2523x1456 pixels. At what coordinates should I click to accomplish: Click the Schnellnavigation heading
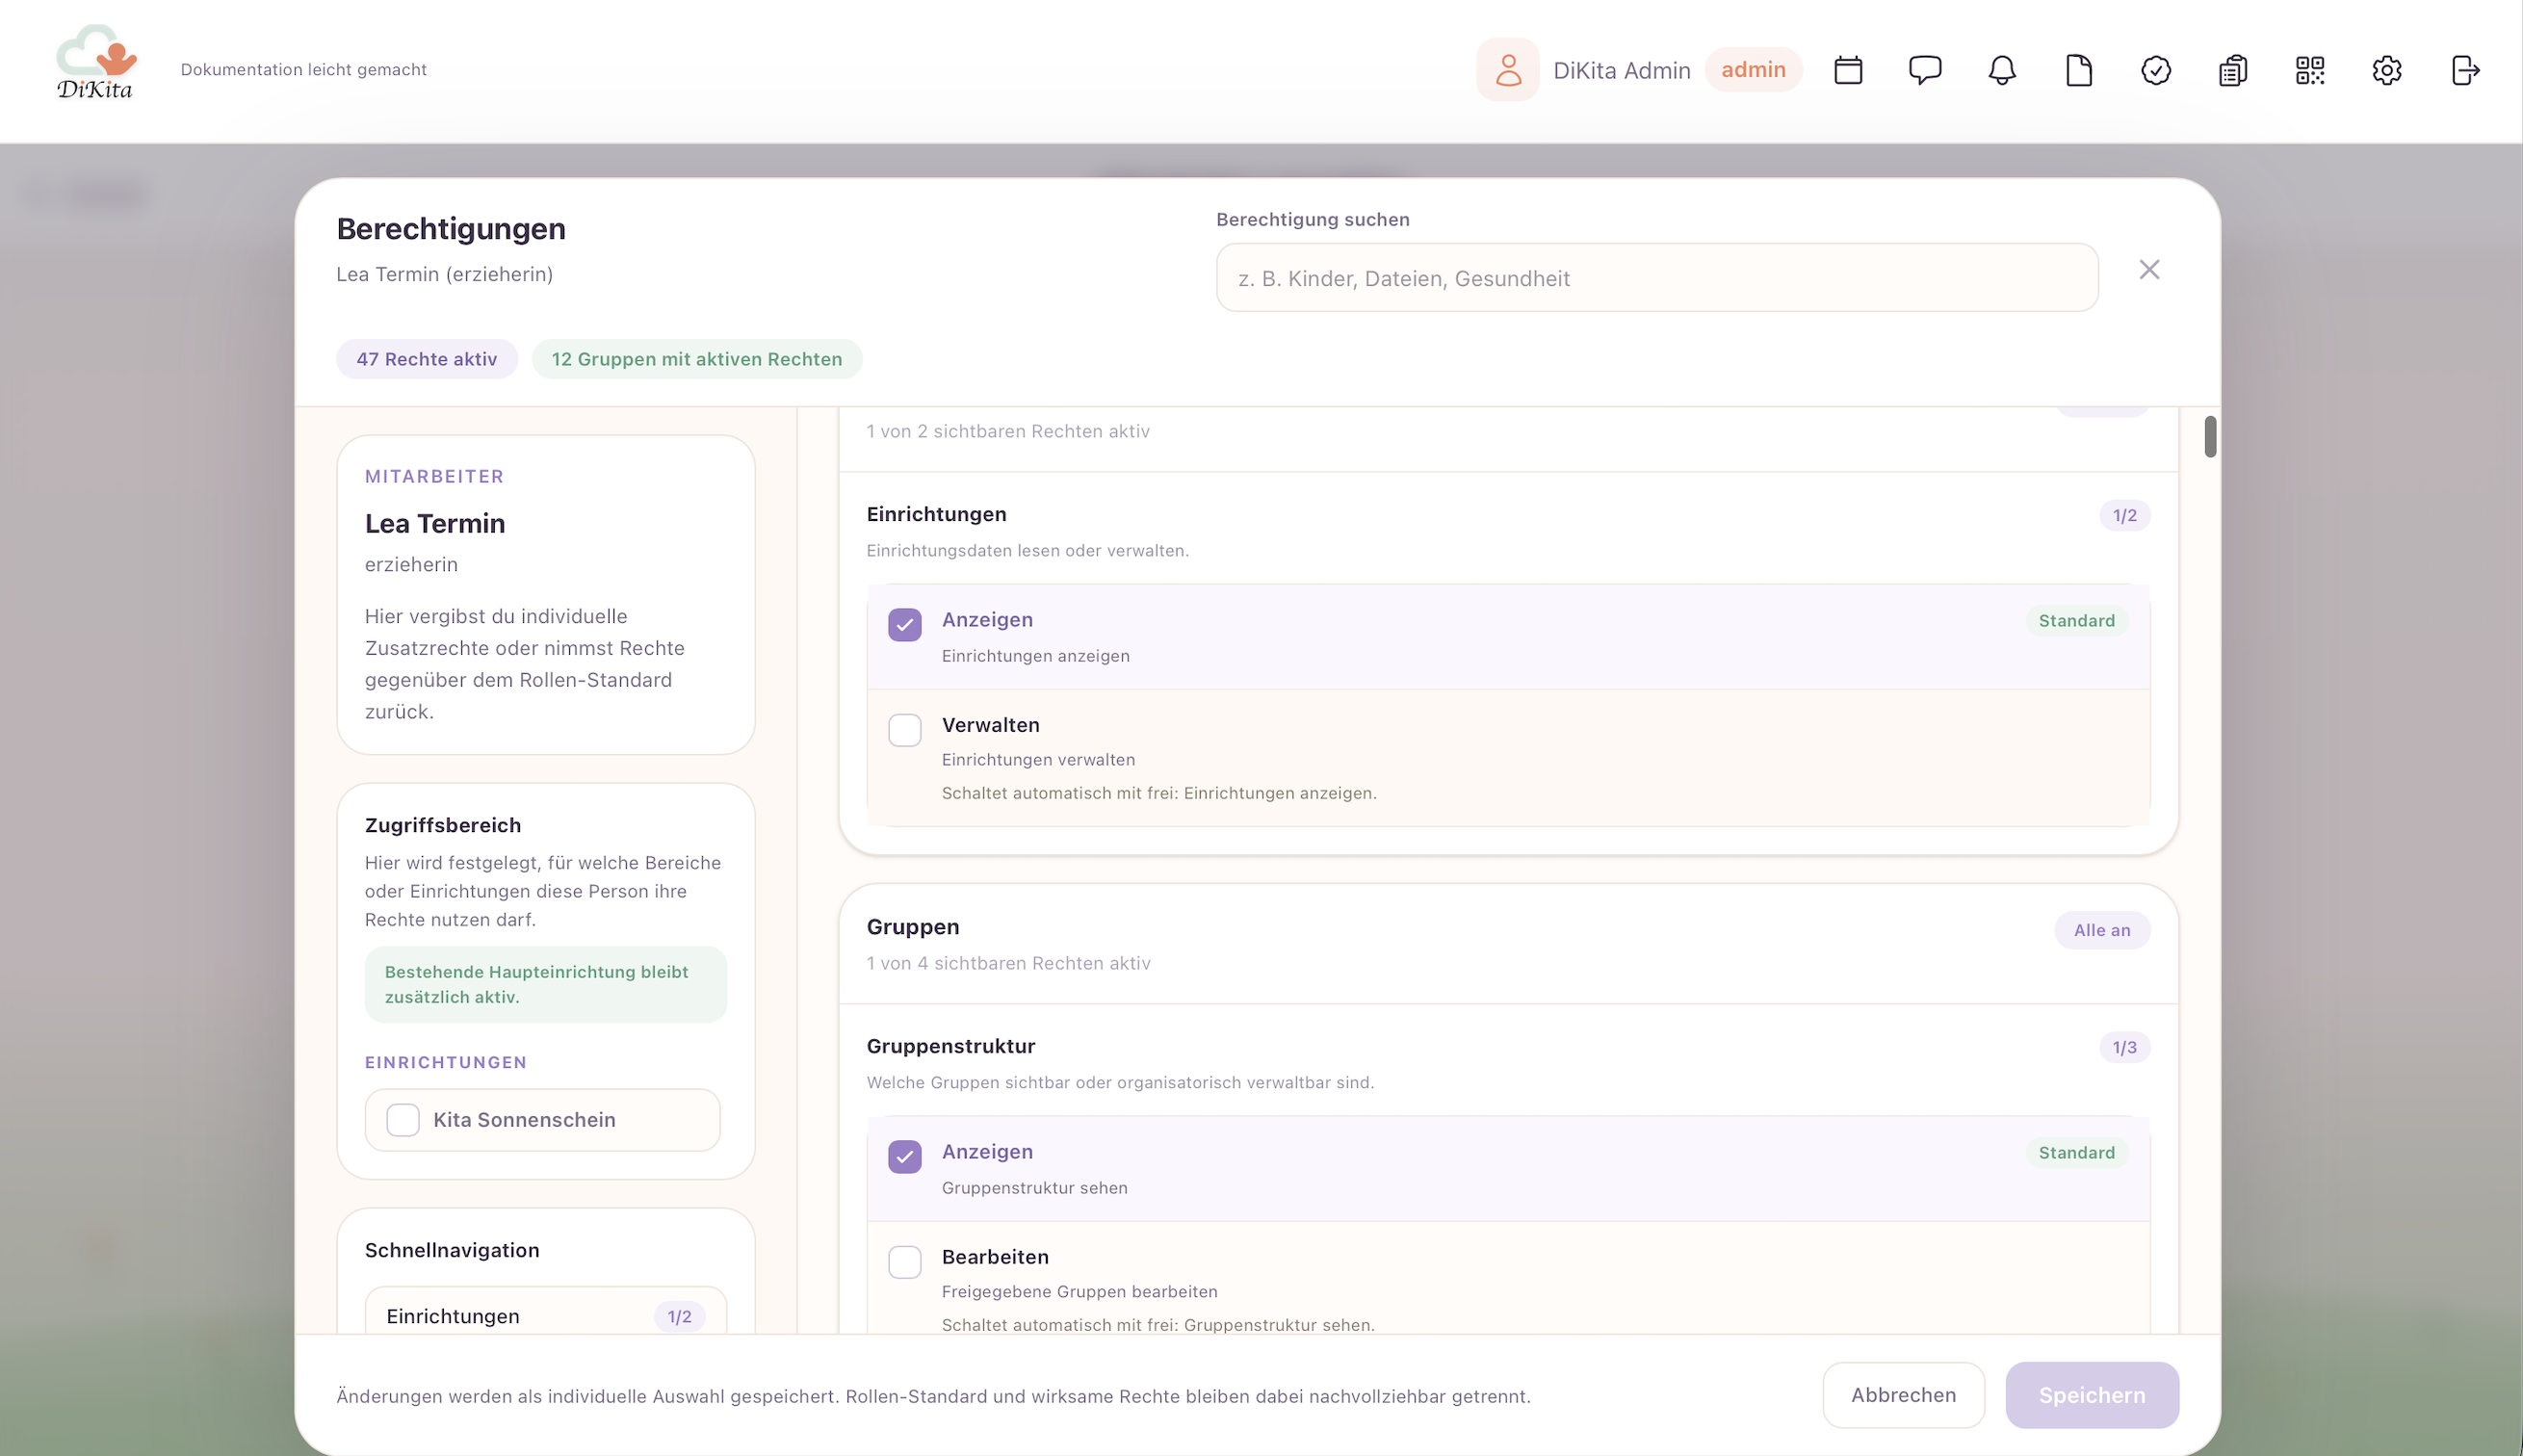pyautogui.click(x=452, y=1251)
